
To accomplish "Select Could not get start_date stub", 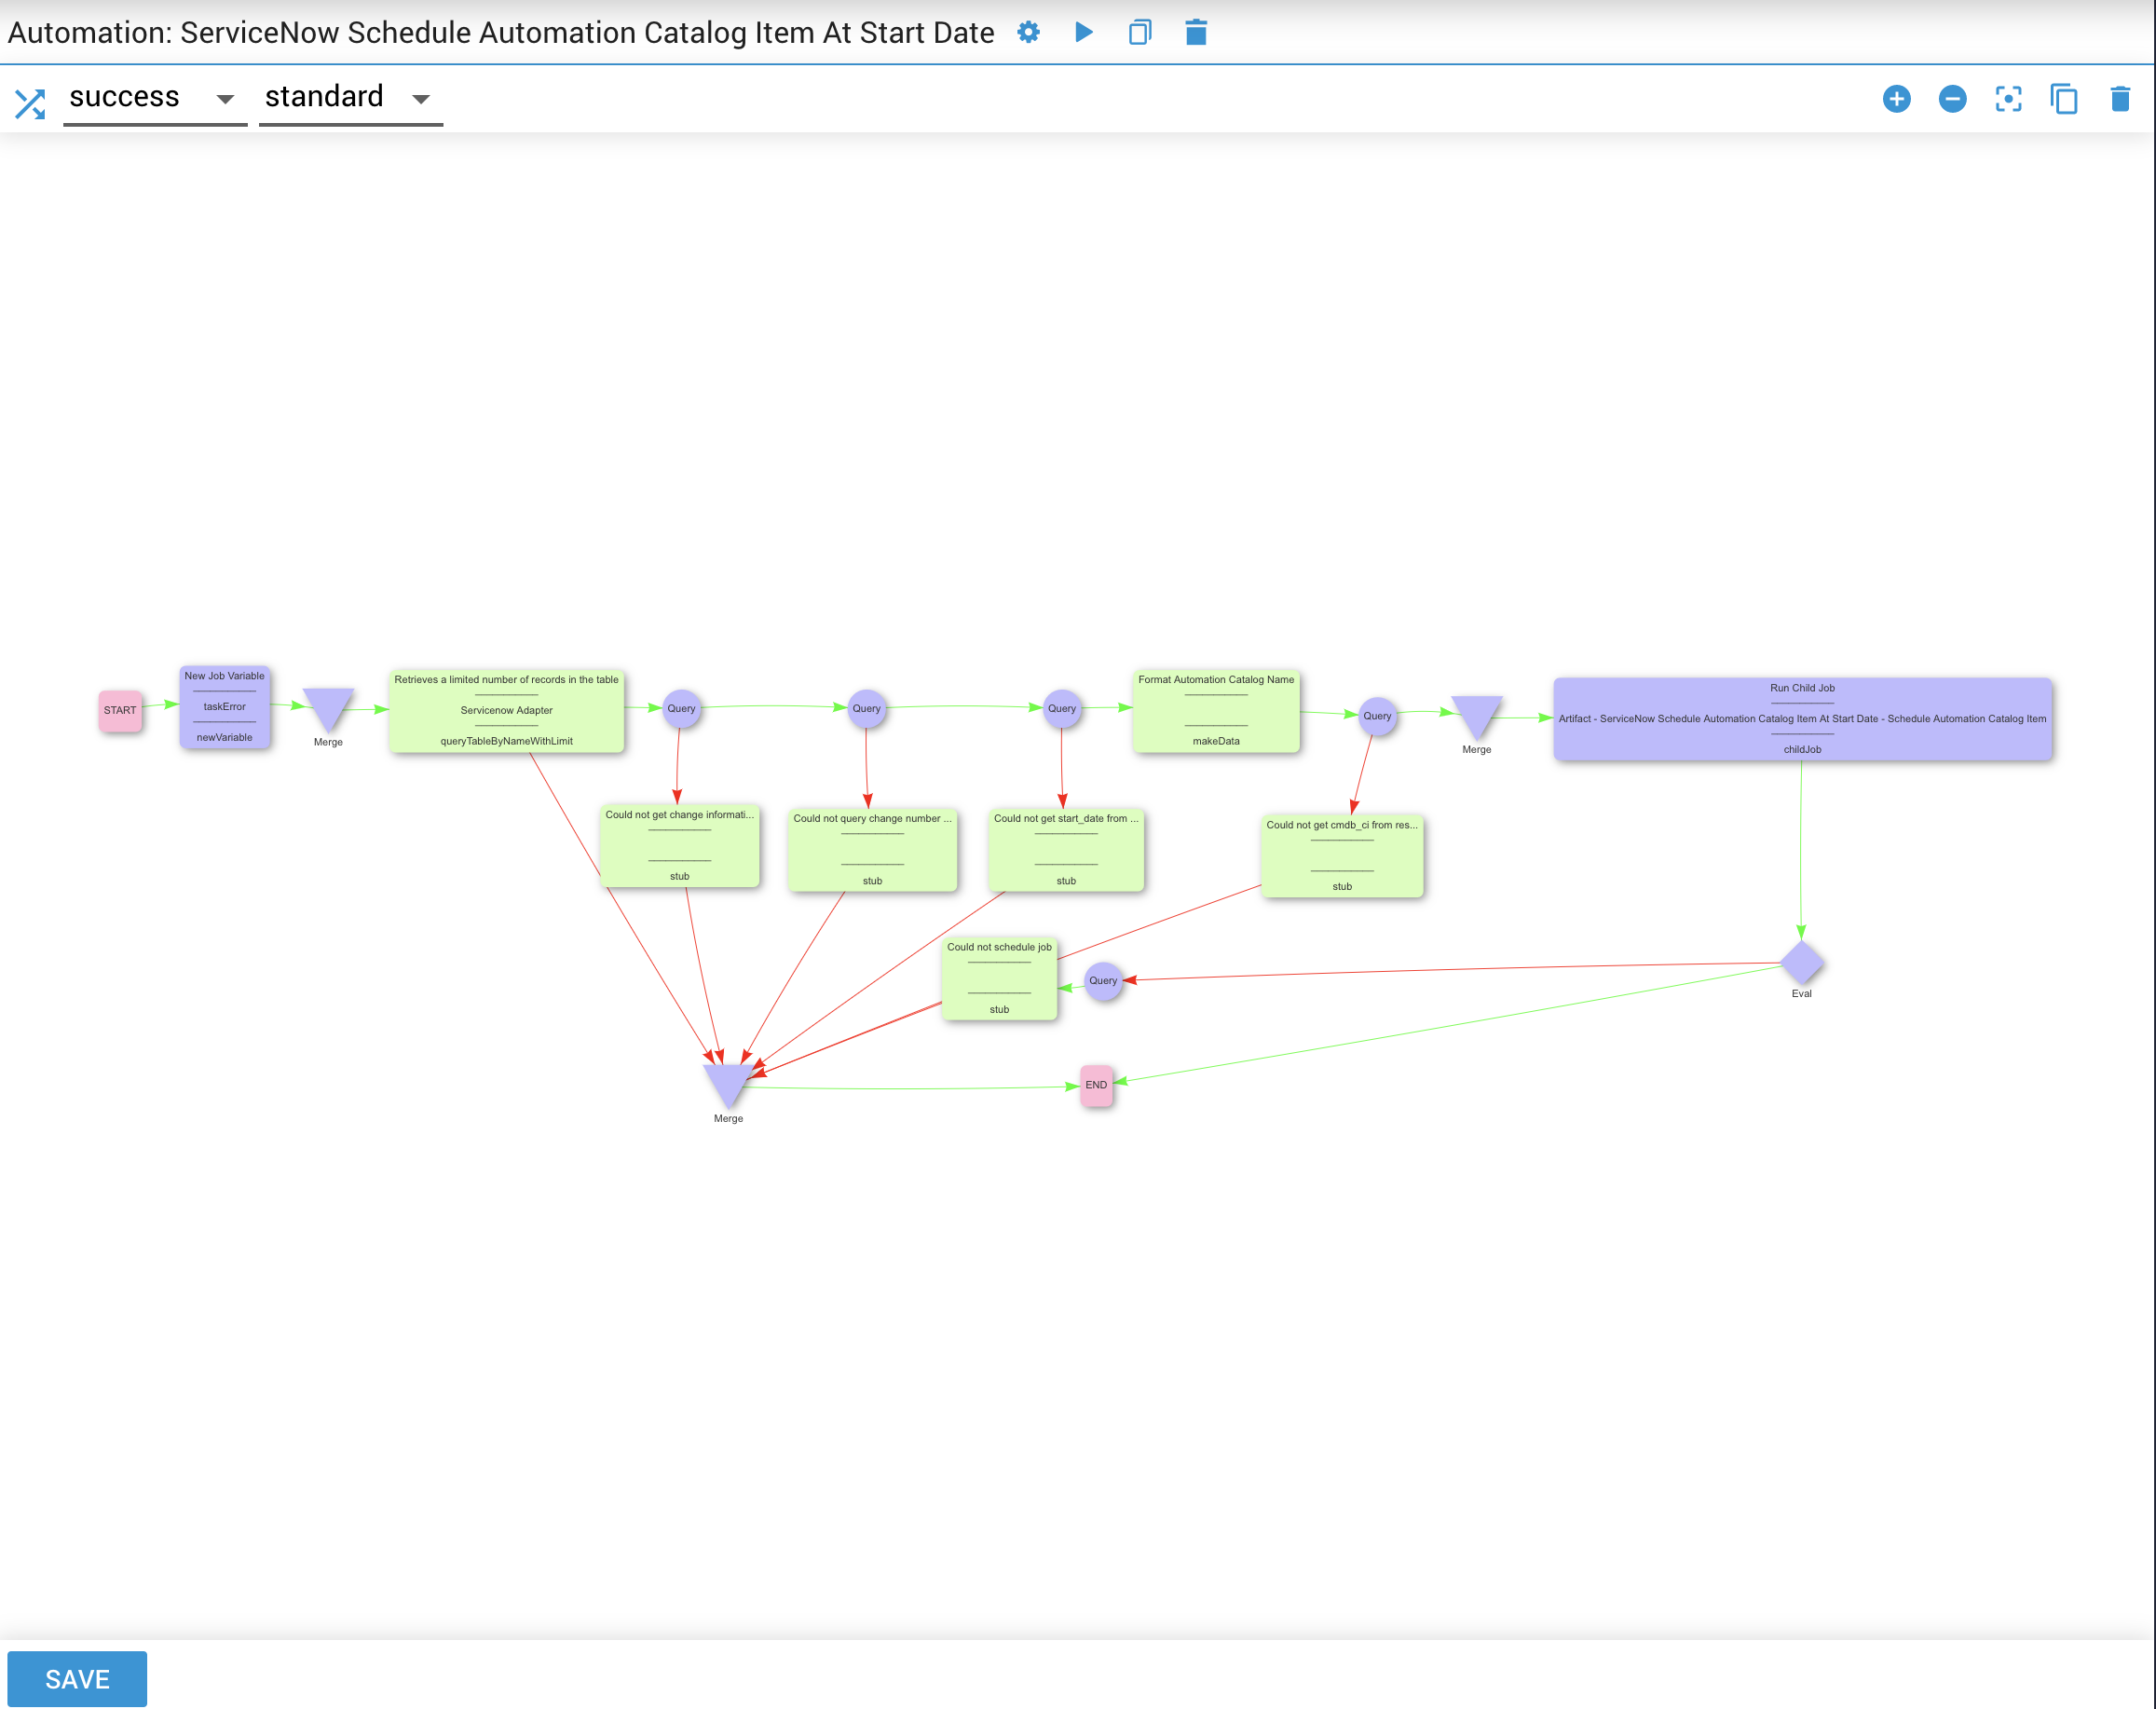I will [1066, 849].
